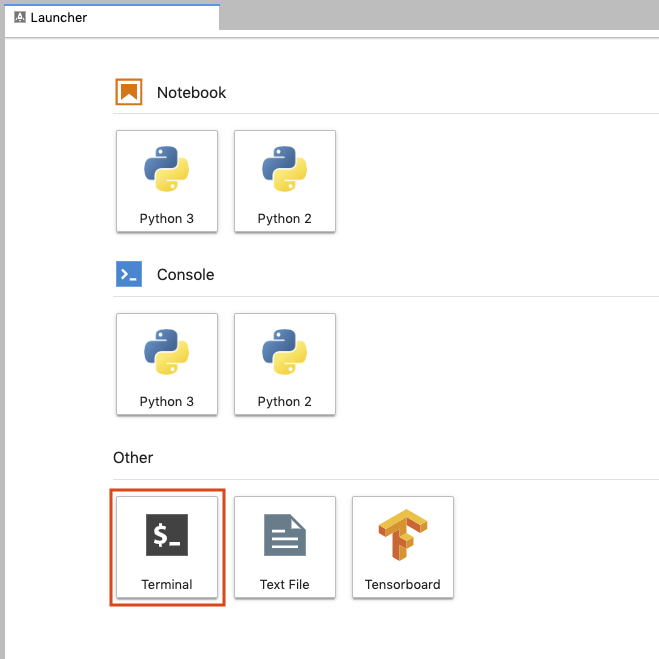Viewport: 659px width, 659px height.
Task: Launch a Python 3 notebook
Action: tap(167, 181)
